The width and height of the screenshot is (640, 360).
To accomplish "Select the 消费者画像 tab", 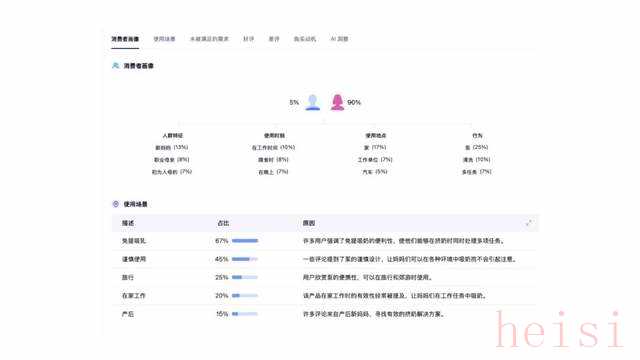I will [x=125, y=39].
